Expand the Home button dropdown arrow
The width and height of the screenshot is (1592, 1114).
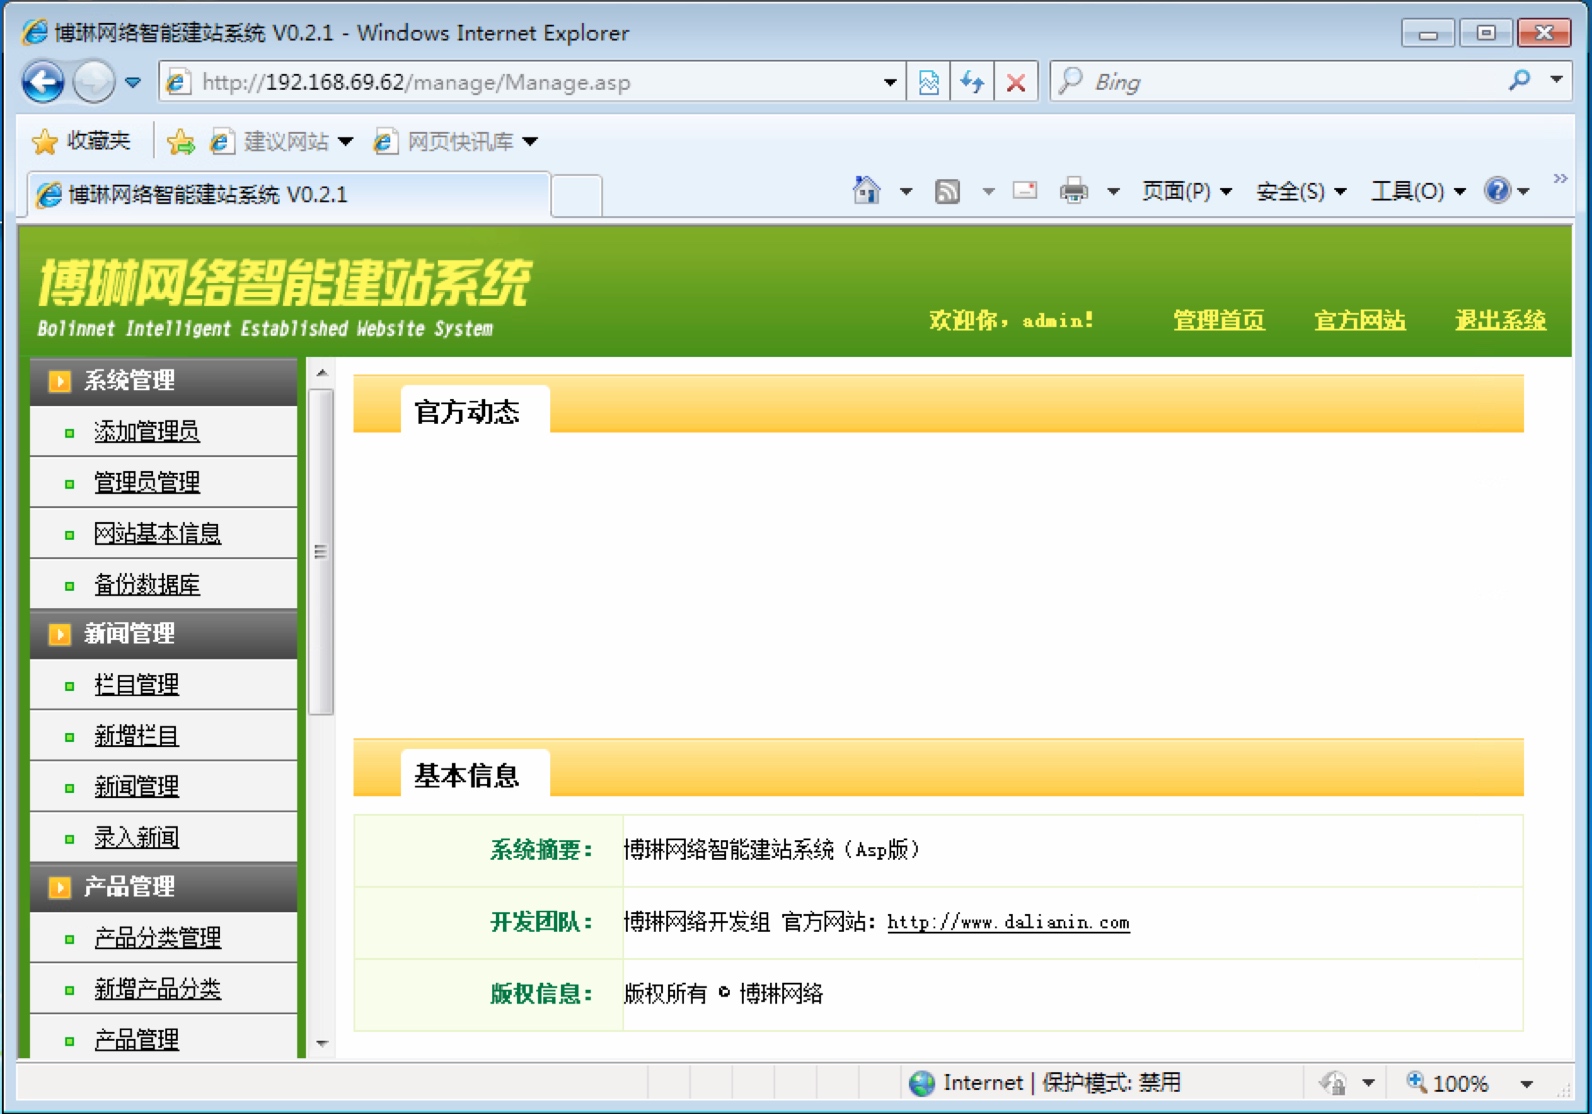(905, 191)
